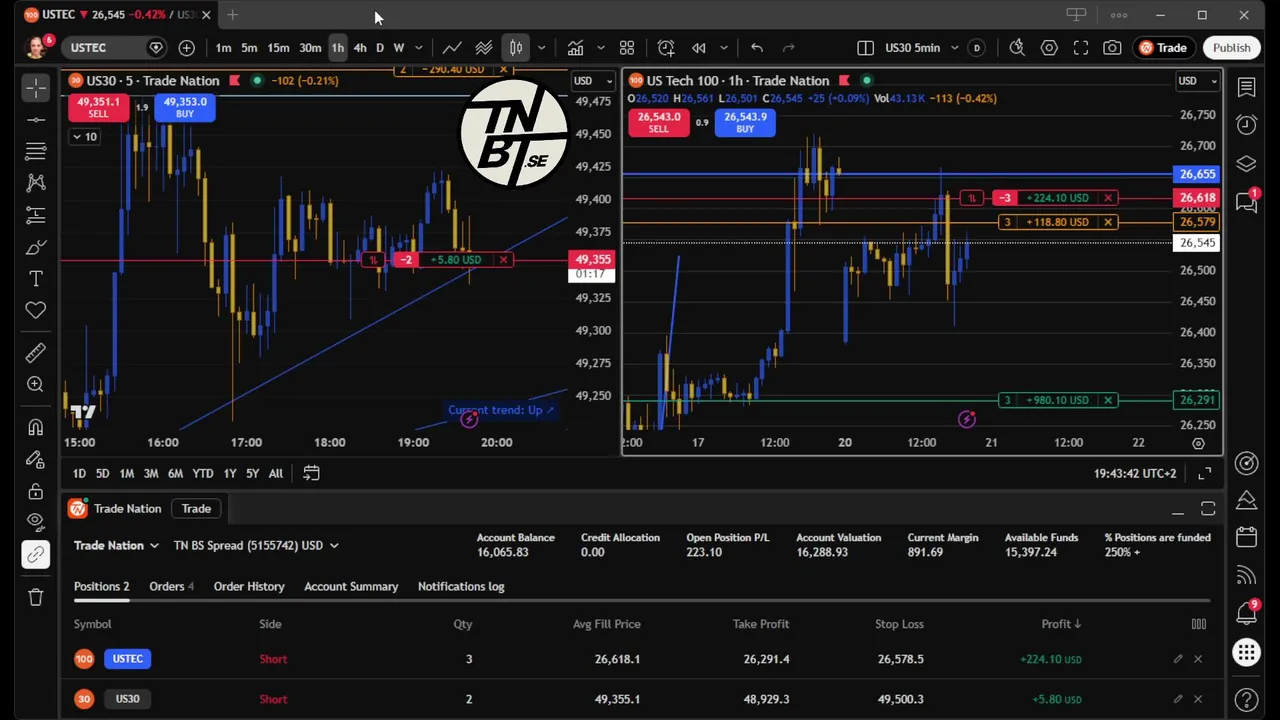Expand the chart style dropdown arrow

pyautogui.click(x=541, y=48)
